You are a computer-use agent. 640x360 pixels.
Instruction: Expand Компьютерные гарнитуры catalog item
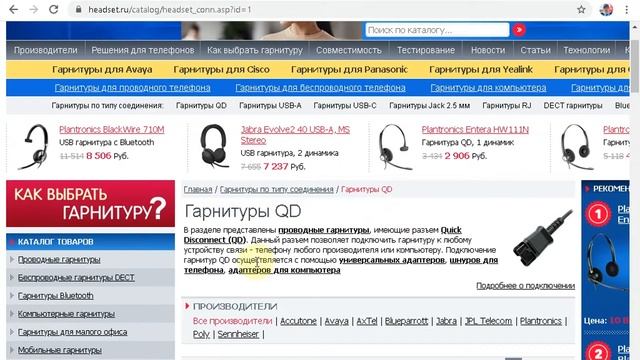66,314
